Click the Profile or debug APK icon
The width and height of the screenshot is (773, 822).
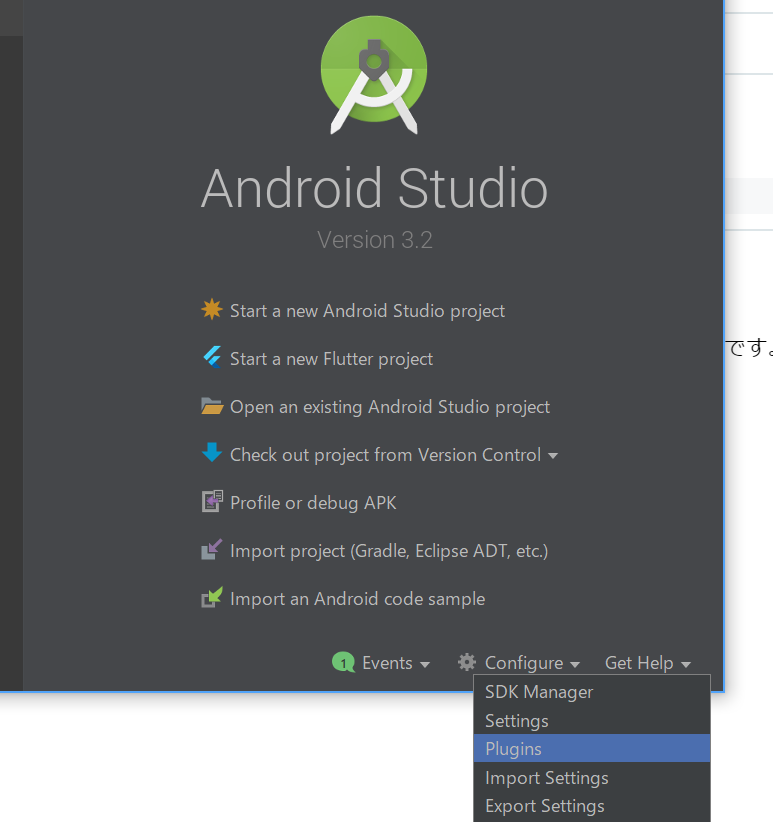tap(212, 501)
